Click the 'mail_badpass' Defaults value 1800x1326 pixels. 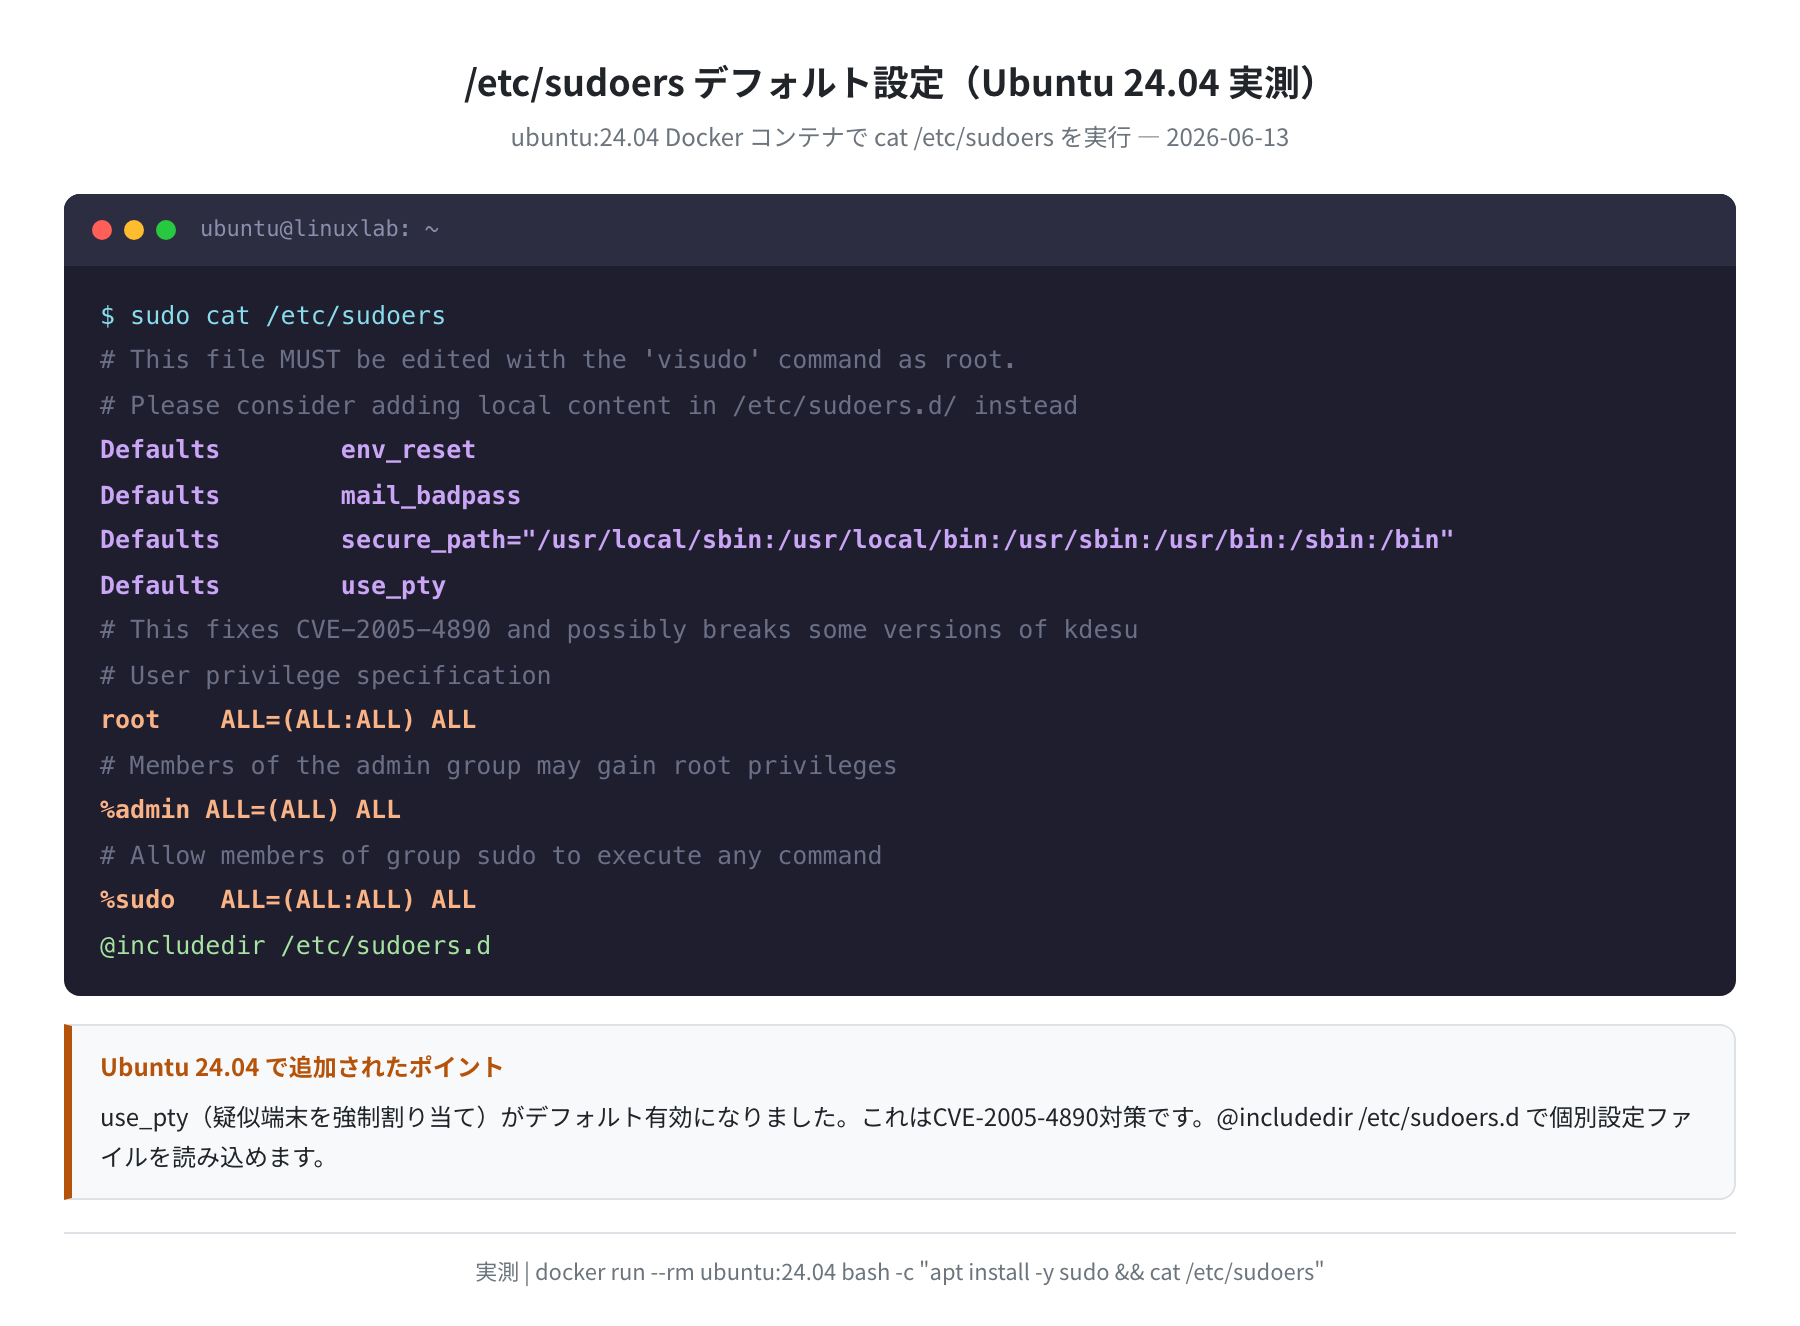click(x=431, y=496)
